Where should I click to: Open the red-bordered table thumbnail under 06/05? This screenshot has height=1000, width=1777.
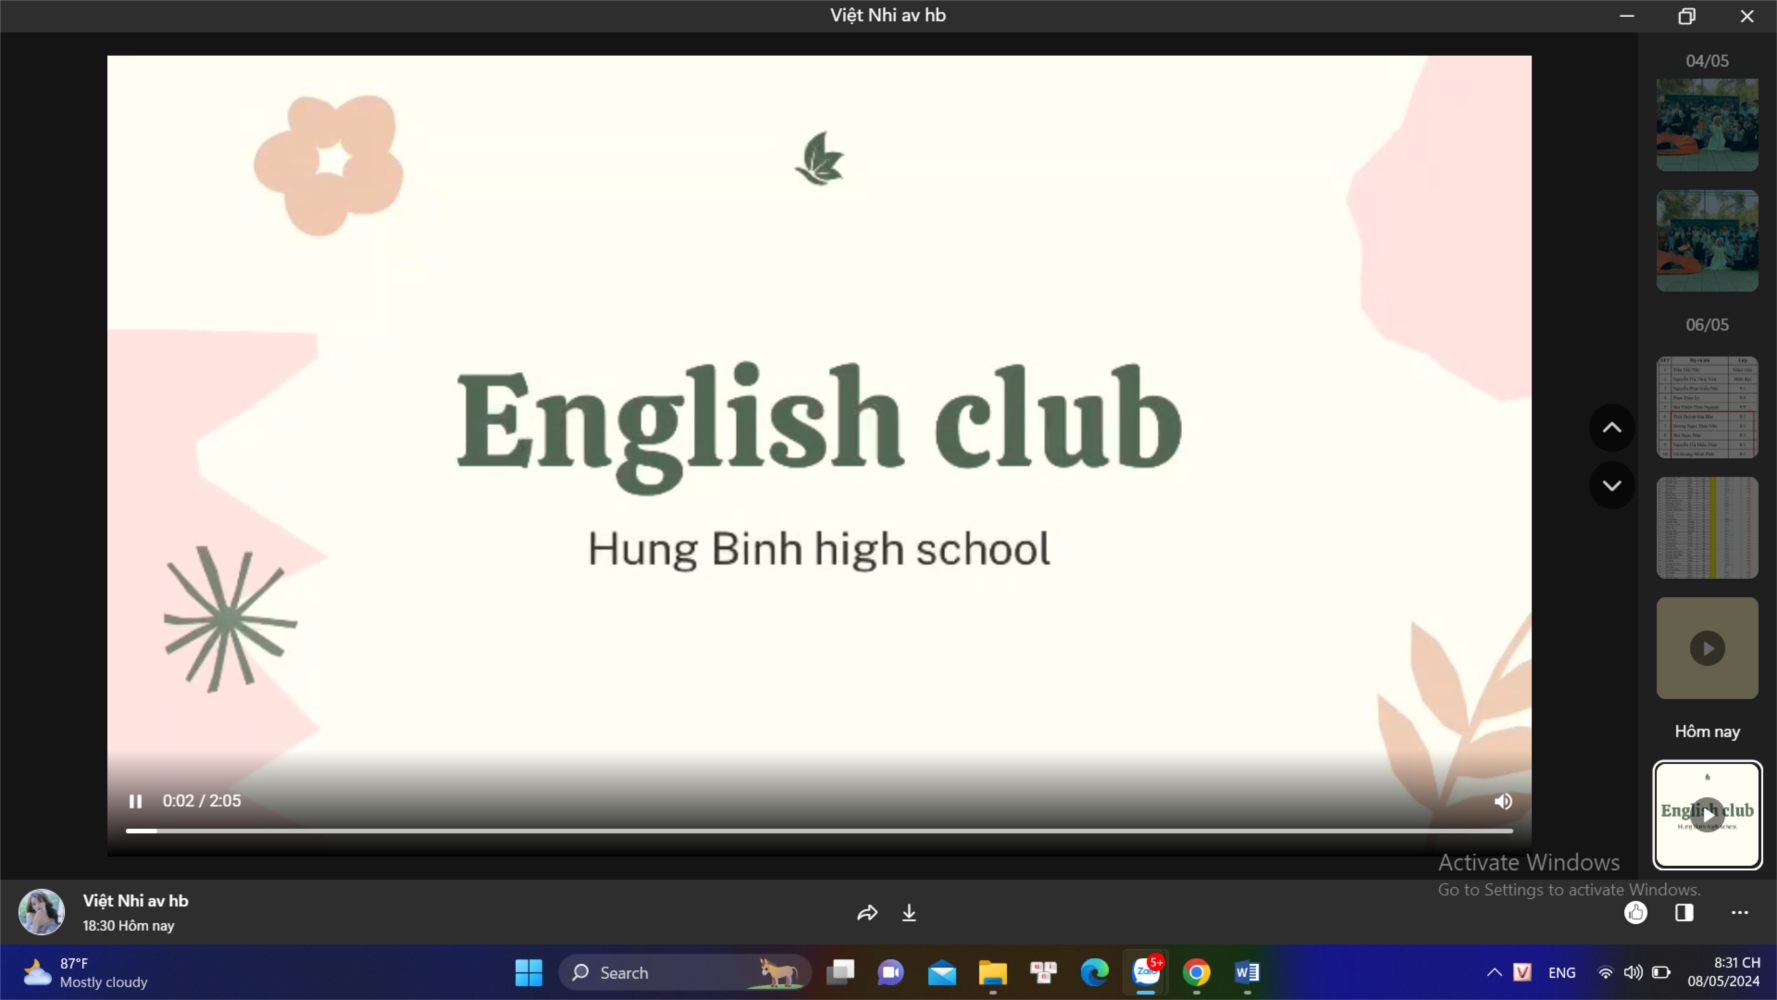coord(1707,407)
